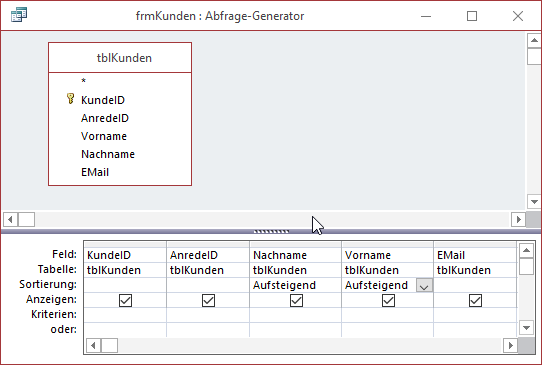Click the Access query icon in title bar
The height and width of the screenshot is (365, 542).
coord(19,15)
